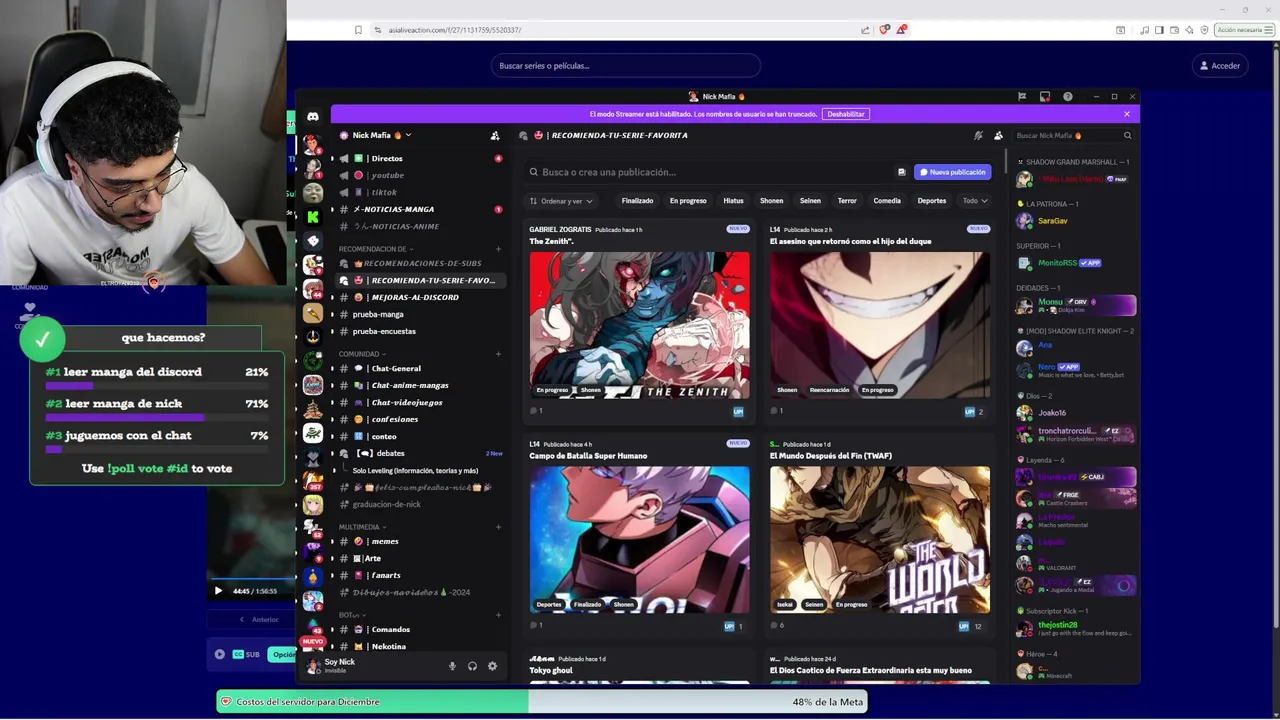Mute microphone in user panel
Image resolution: width=1280 pixels, height=720 pixels.
click(x=452, y=666)
